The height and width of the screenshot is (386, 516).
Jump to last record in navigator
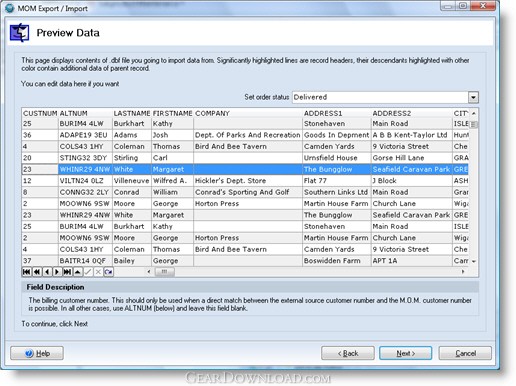[x=67, y=272]
